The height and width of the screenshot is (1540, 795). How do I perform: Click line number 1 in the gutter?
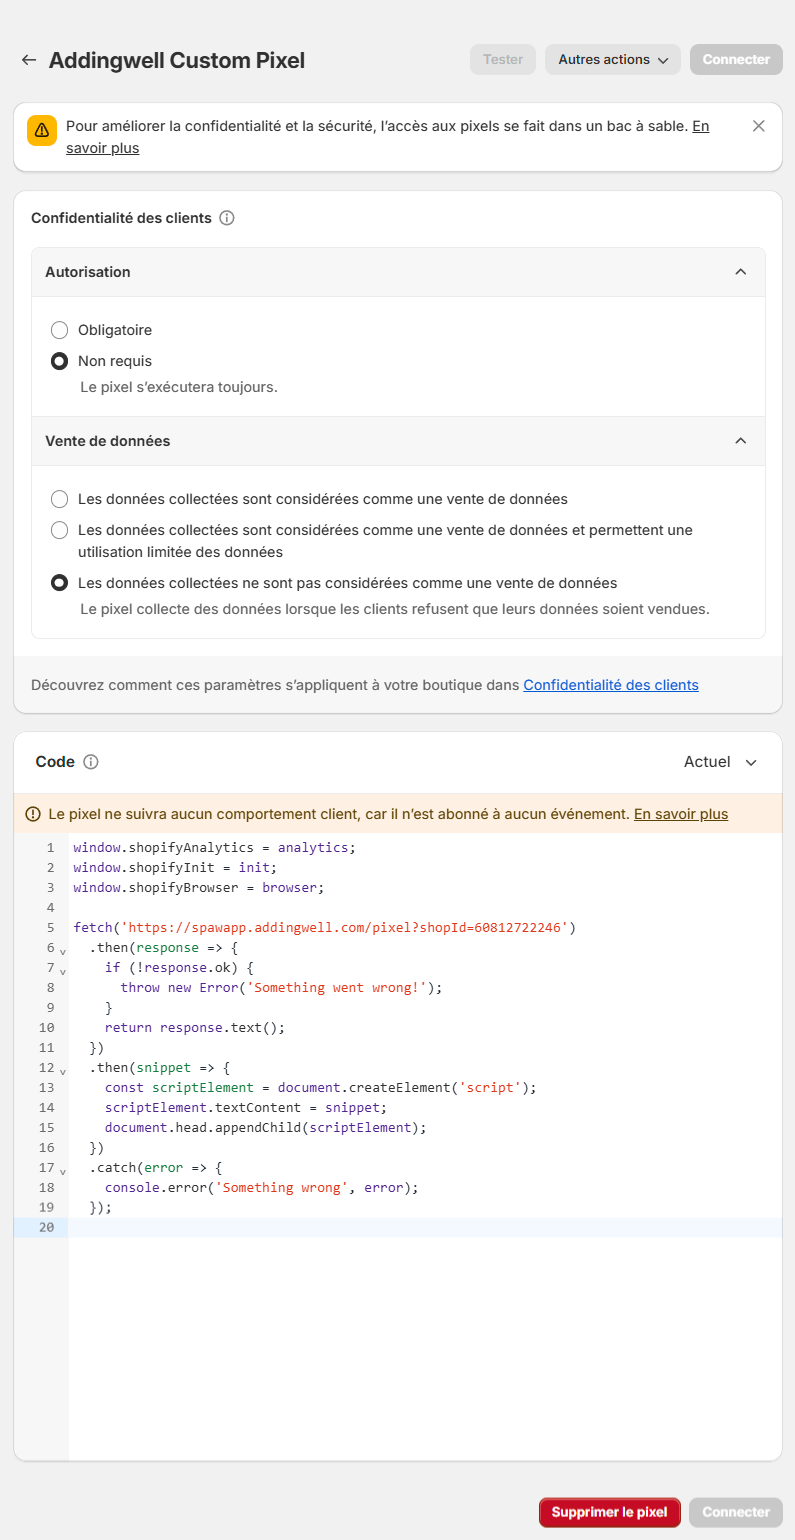pyautogui.click(x=50, y=847)
